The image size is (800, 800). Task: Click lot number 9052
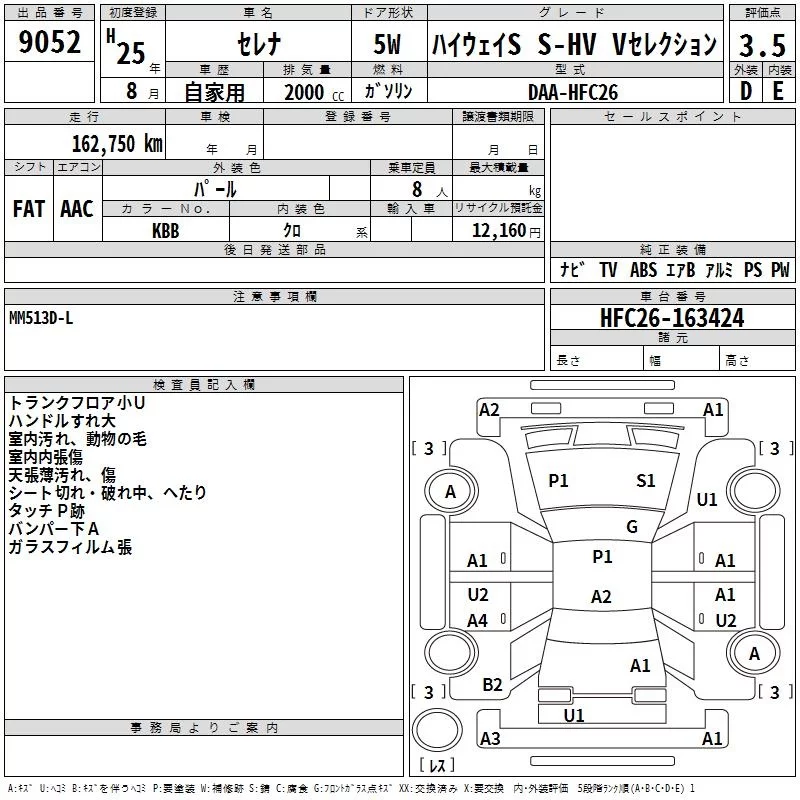[x=49, y=42]
